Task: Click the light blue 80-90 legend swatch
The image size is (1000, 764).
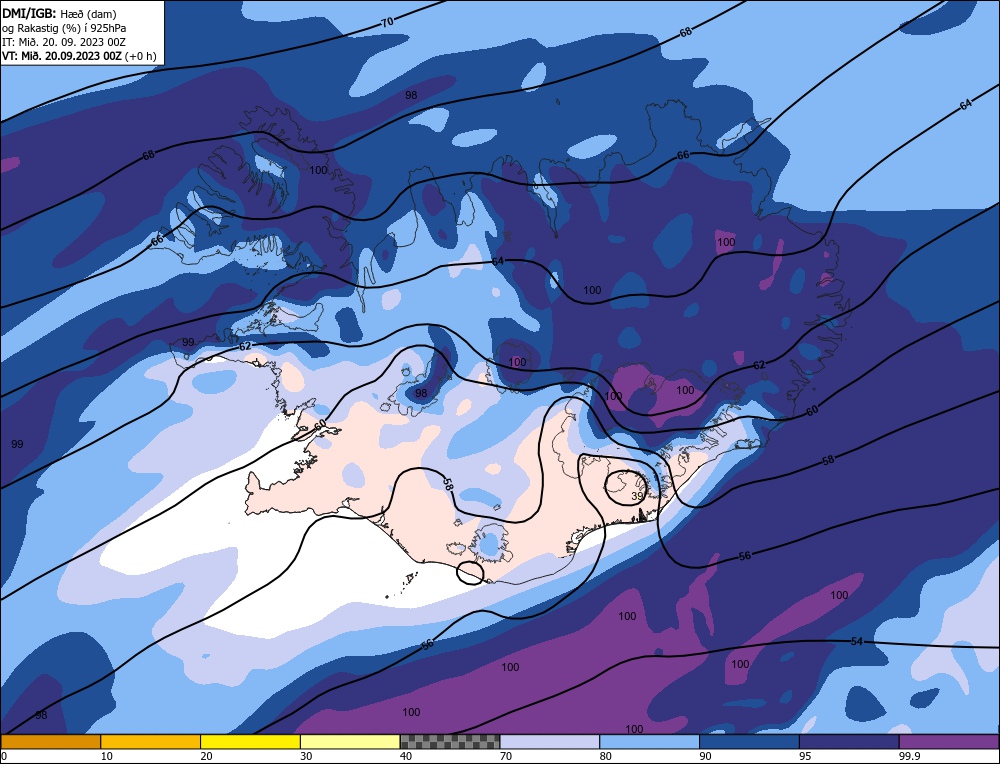Action: 649,742
